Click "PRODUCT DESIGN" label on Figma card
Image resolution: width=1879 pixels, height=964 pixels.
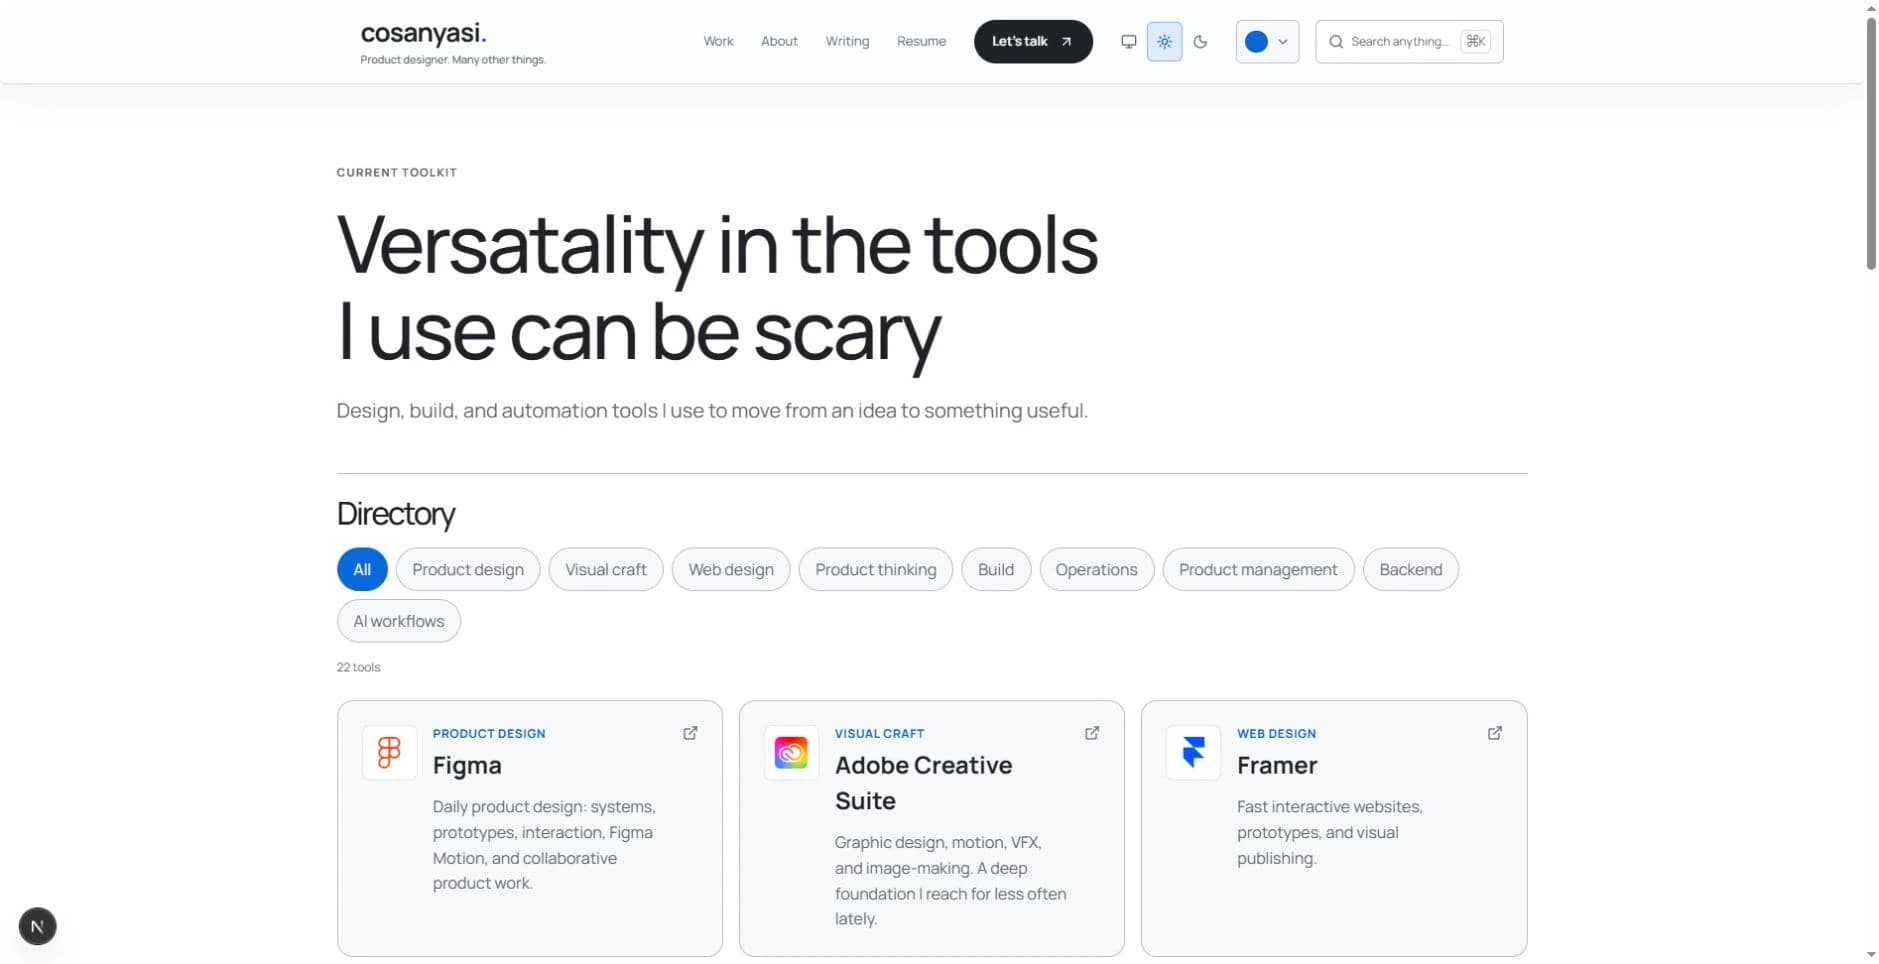click(489, 733)
